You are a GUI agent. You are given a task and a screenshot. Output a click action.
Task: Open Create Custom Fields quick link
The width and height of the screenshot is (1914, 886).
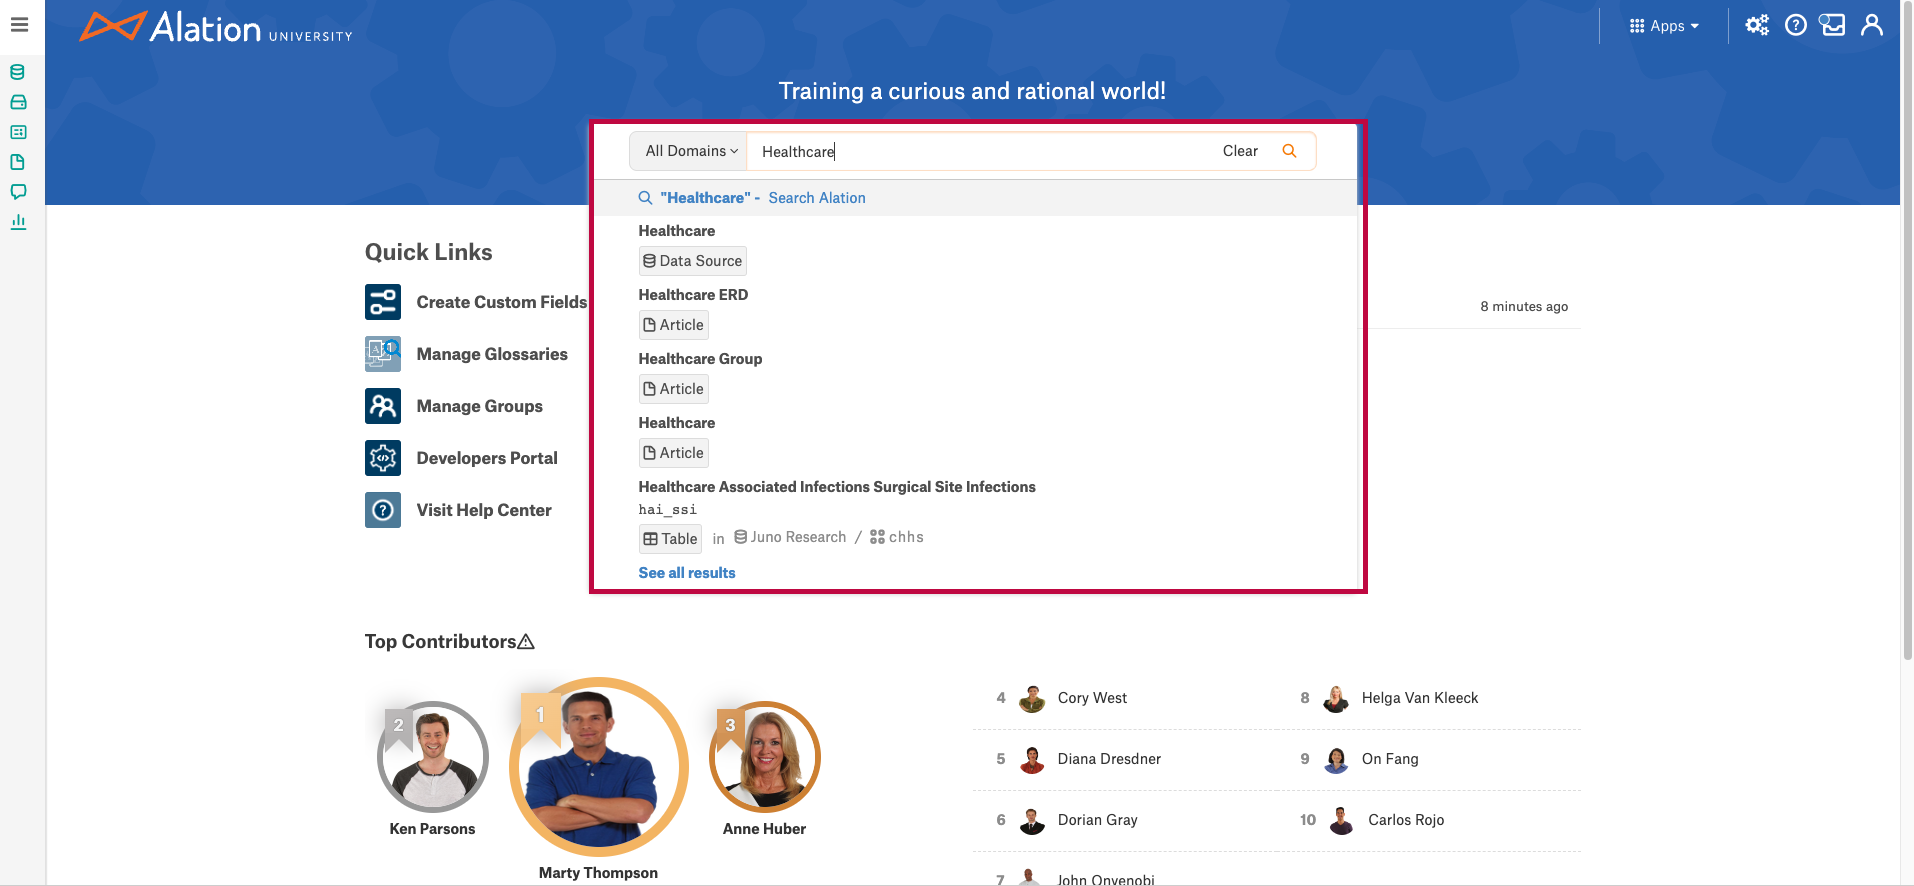click(x=501, y=302)
